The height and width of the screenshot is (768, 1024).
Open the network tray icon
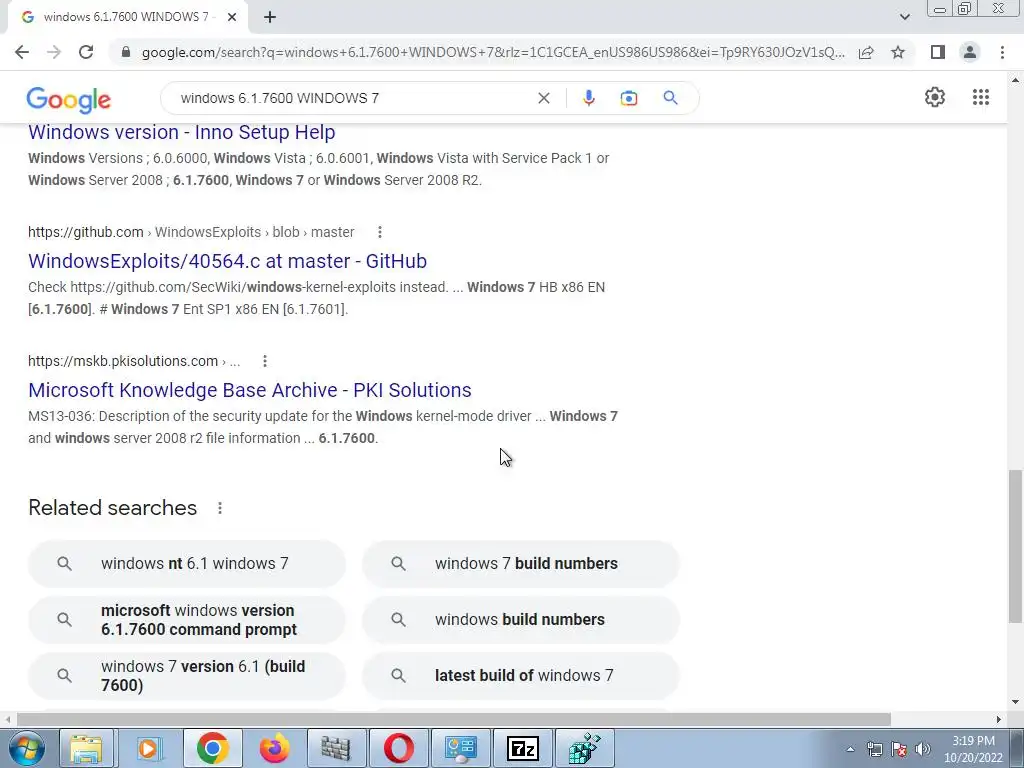(874, 749)
